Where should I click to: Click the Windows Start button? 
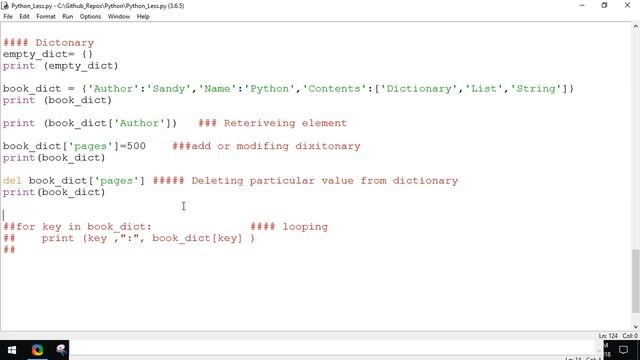point(12,350)
